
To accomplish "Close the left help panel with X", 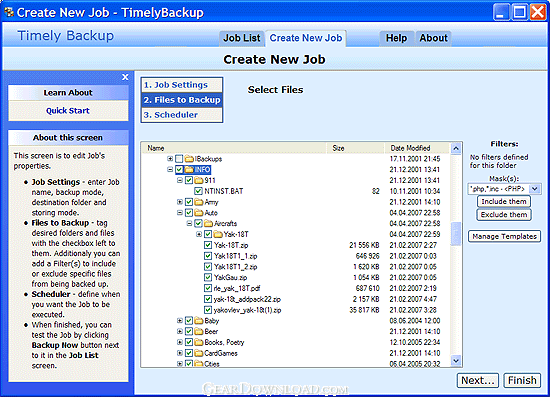I will tap(125, 77).
